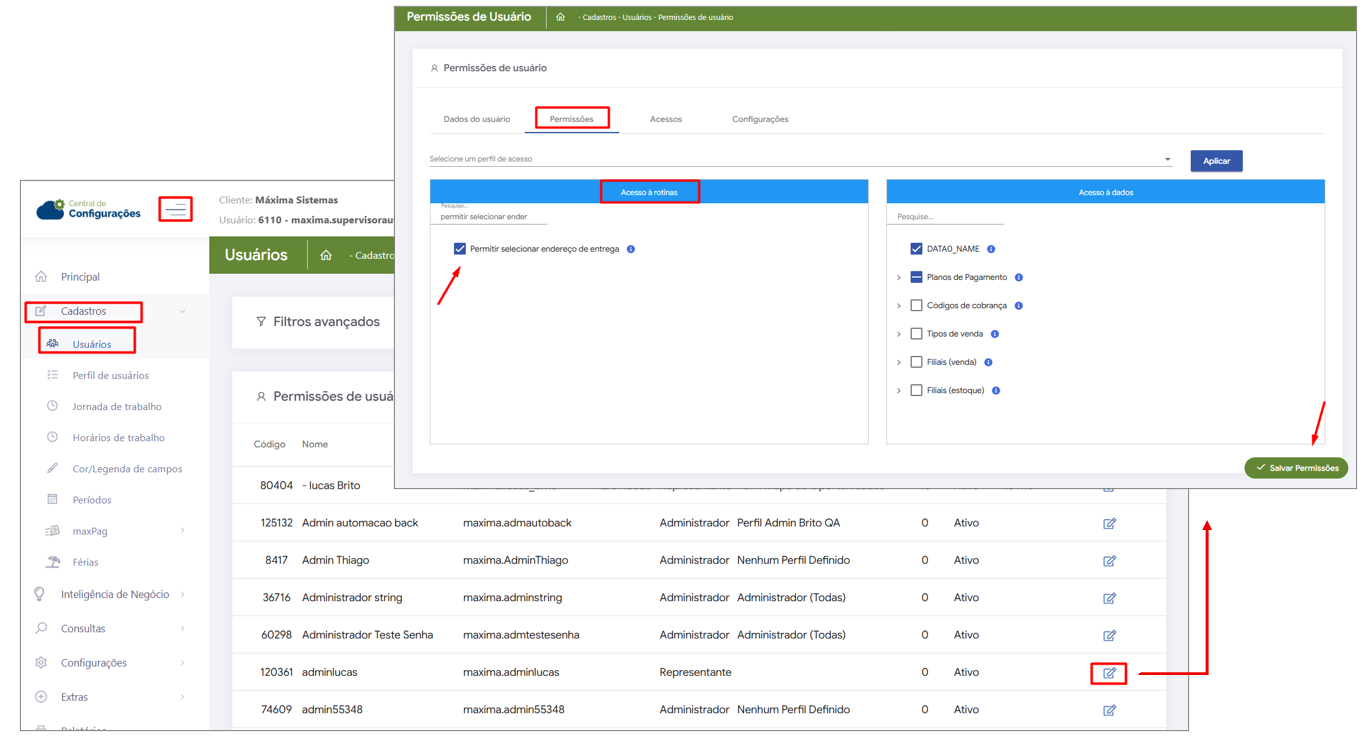Open edit icon for adminlucas row

pos(1109,673)
